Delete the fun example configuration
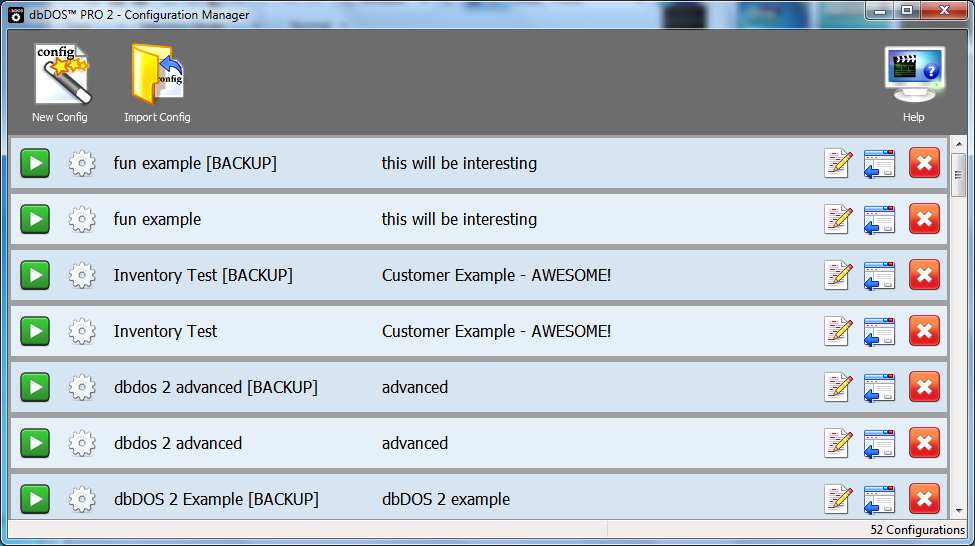 tap(924, 219)
